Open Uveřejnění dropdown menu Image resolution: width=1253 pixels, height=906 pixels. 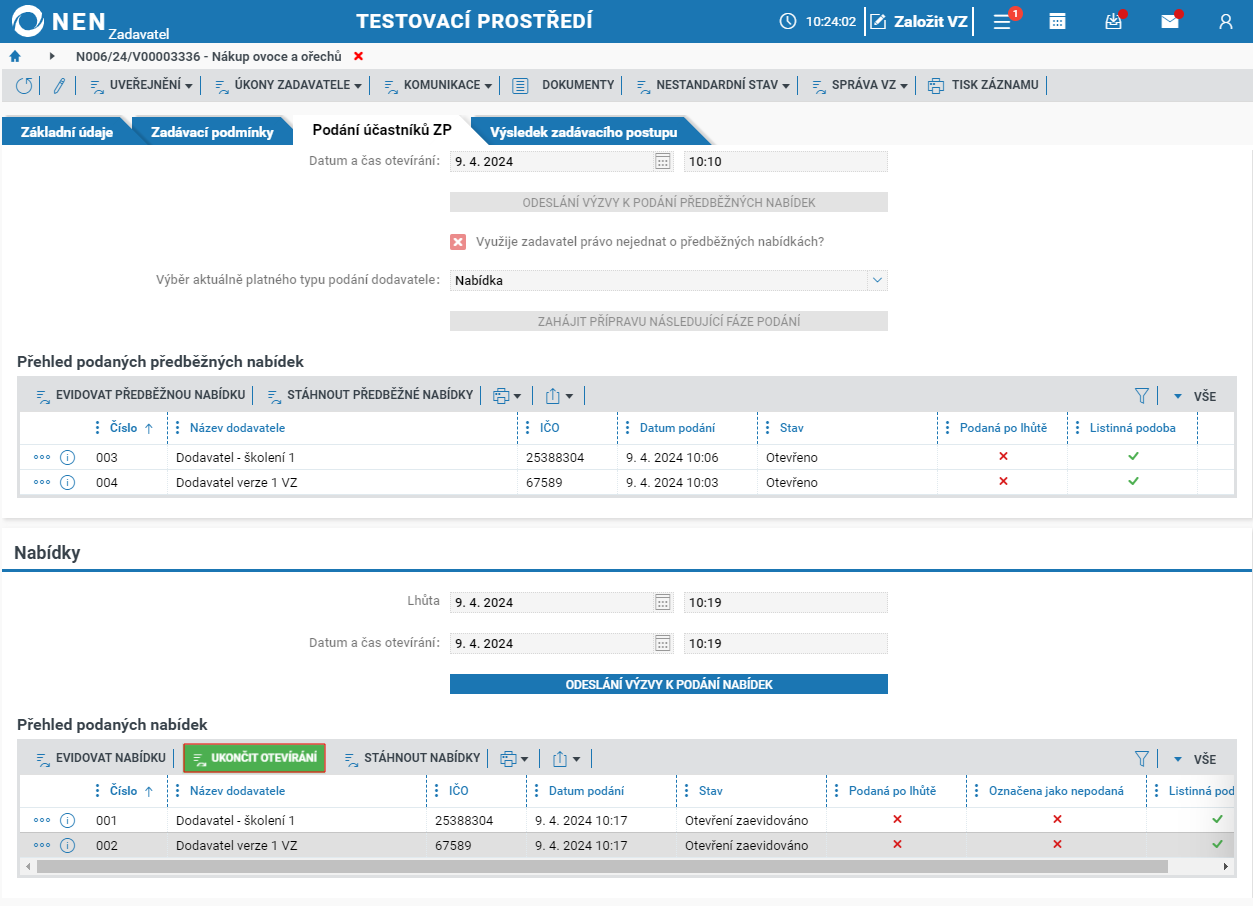click(141, 86)
